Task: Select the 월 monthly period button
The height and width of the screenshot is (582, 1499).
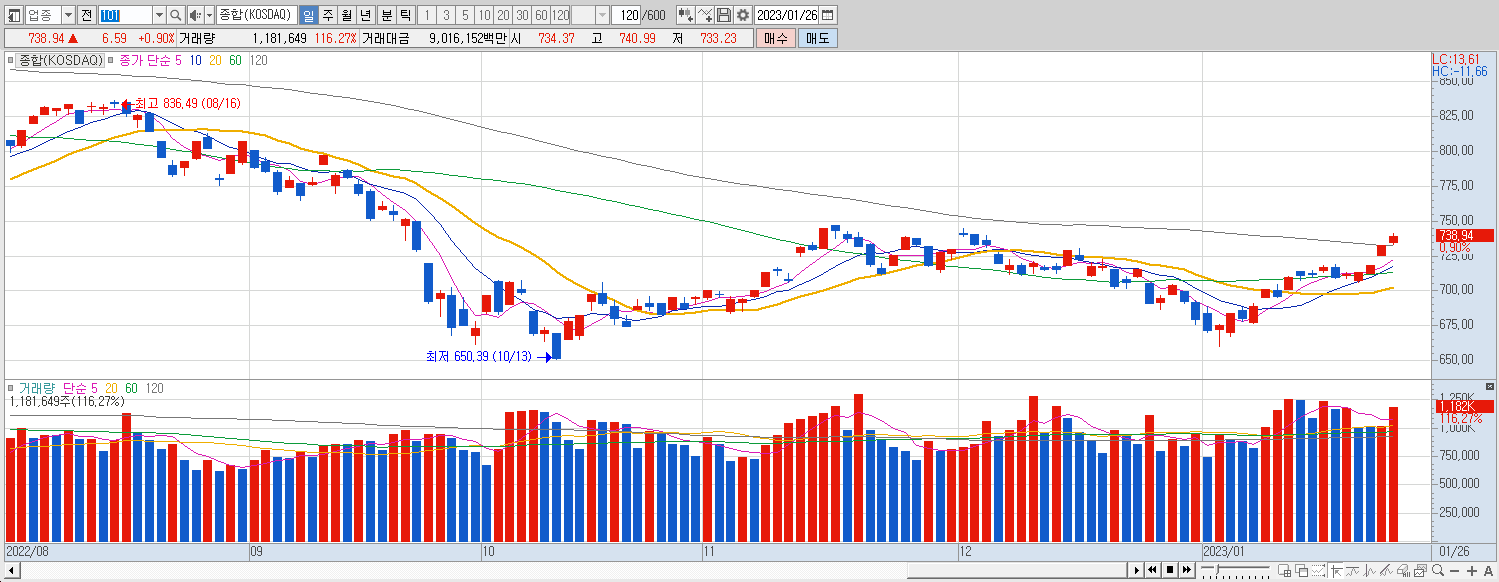Action: [x=346, y=15]
